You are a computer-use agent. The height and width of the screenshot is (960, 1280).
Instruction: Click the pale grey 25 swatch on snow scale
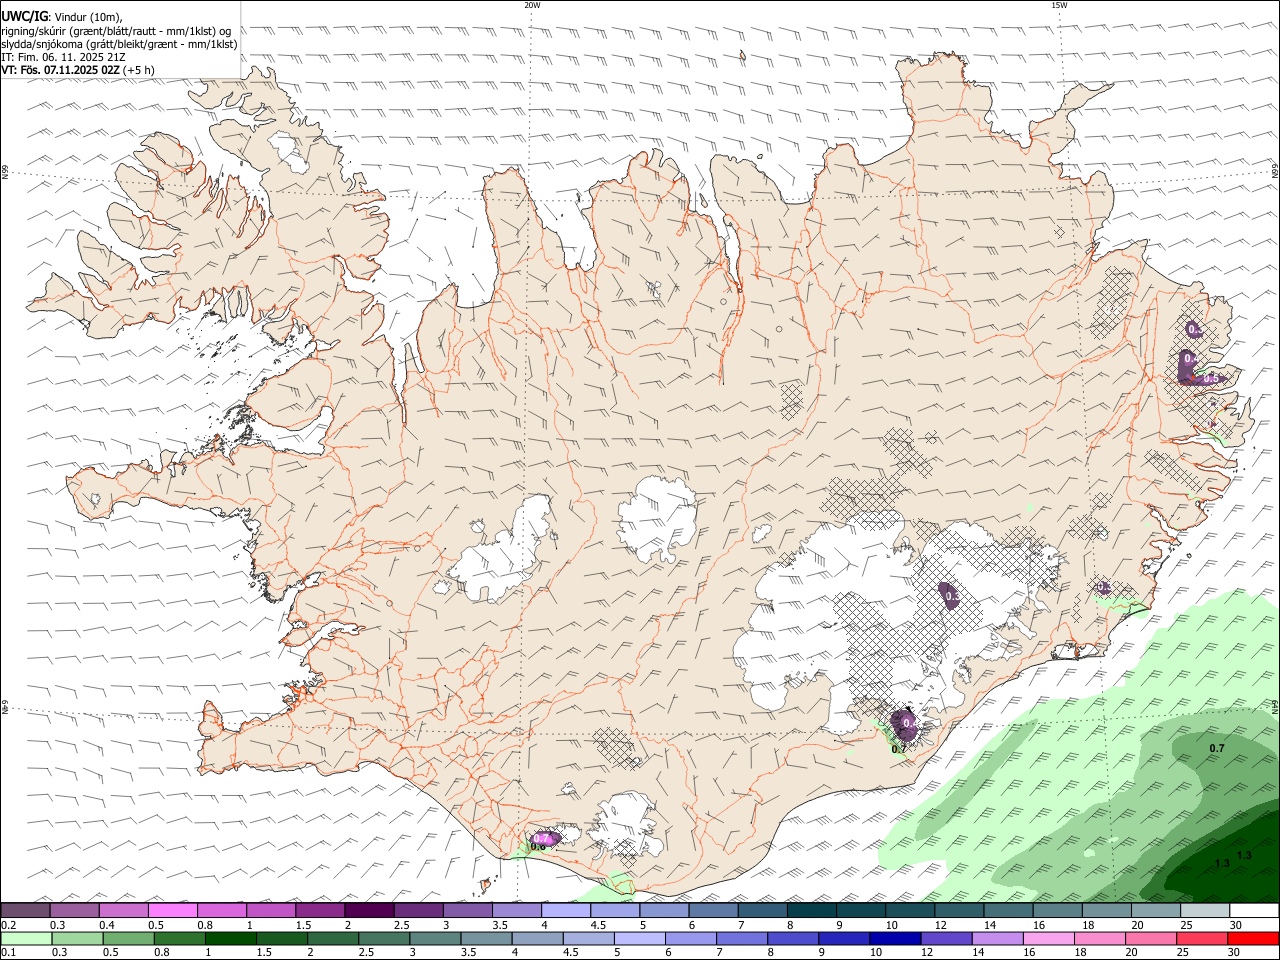pos(1205,910)
